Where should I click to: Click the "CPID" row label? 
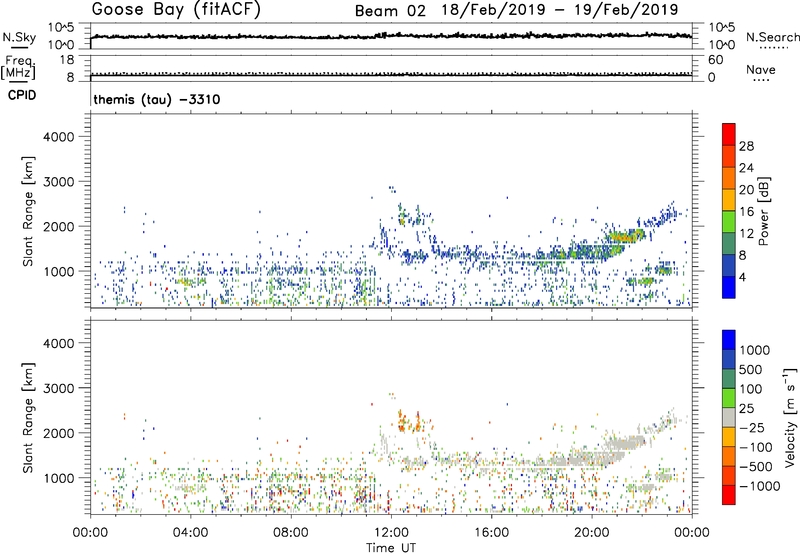(22, 95)
